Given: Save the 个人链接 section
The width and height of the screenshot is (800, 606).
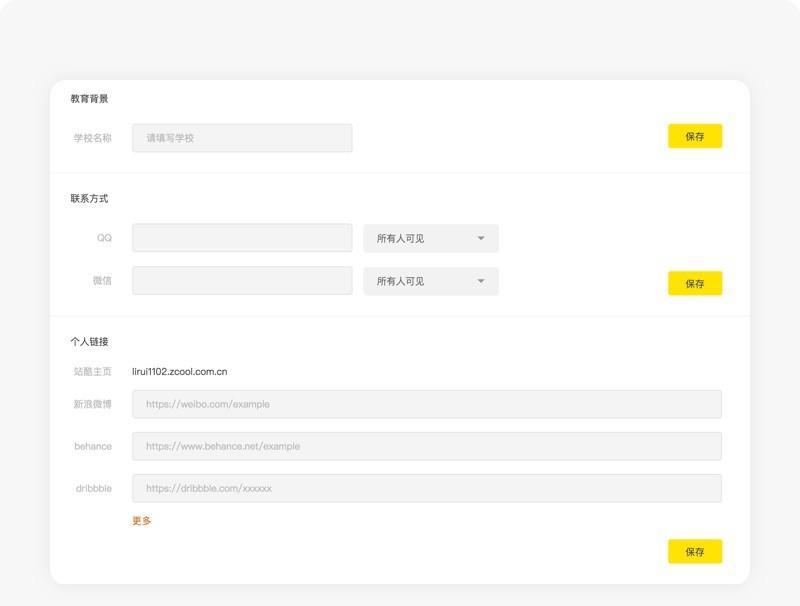Looking at the screenshot, I should tap(695, 551).
